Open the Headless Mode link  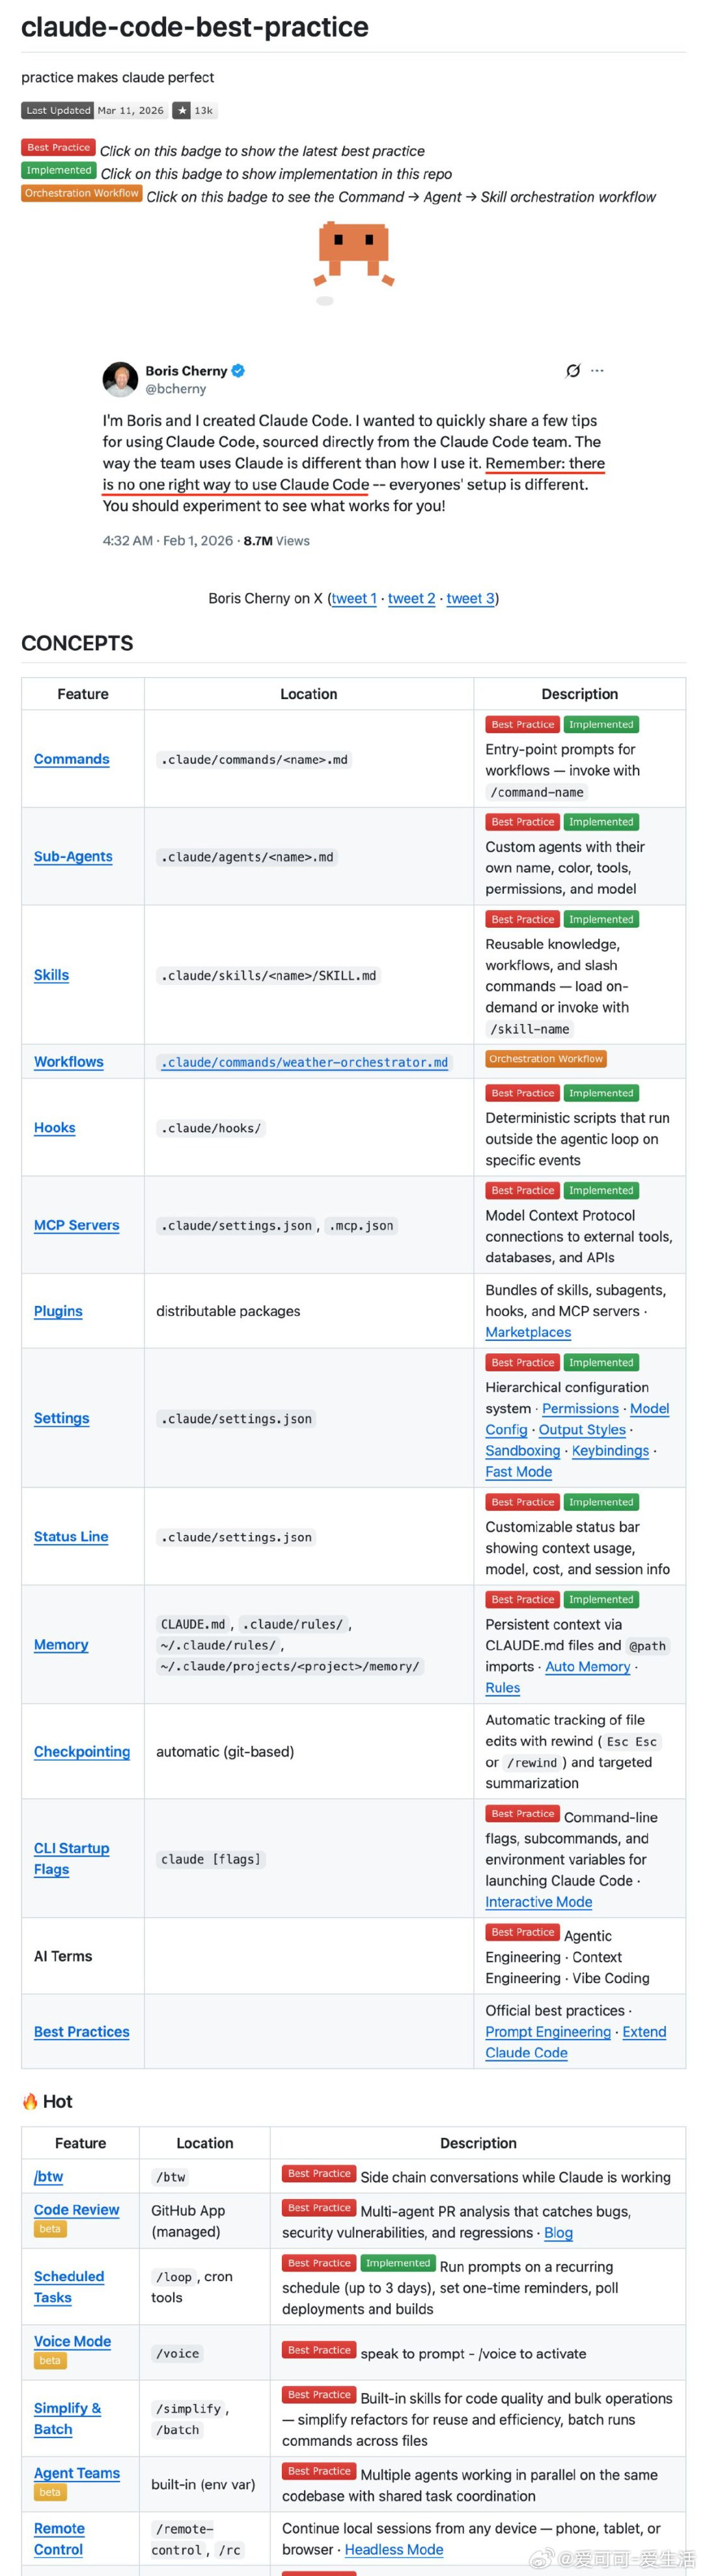(394, 2550)
